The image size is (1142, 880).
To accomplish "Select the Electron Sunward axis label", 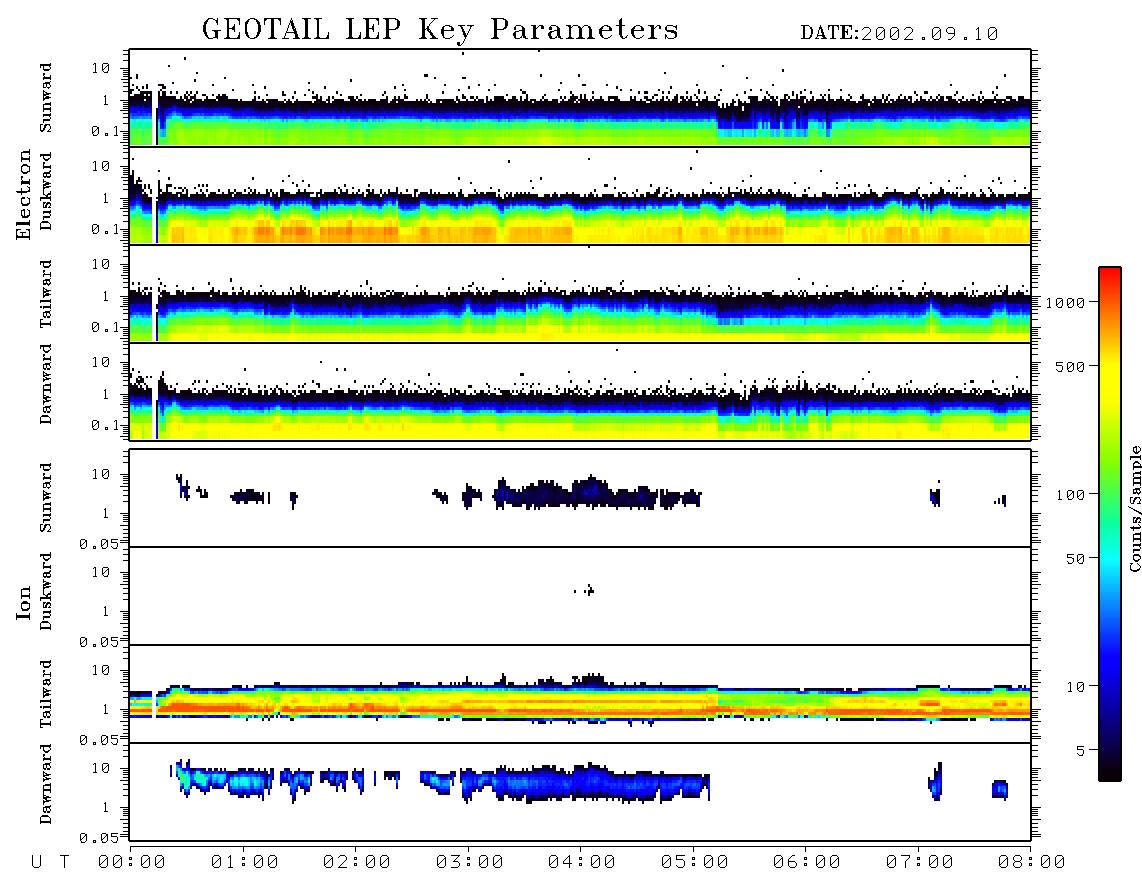I will (46, 98).
